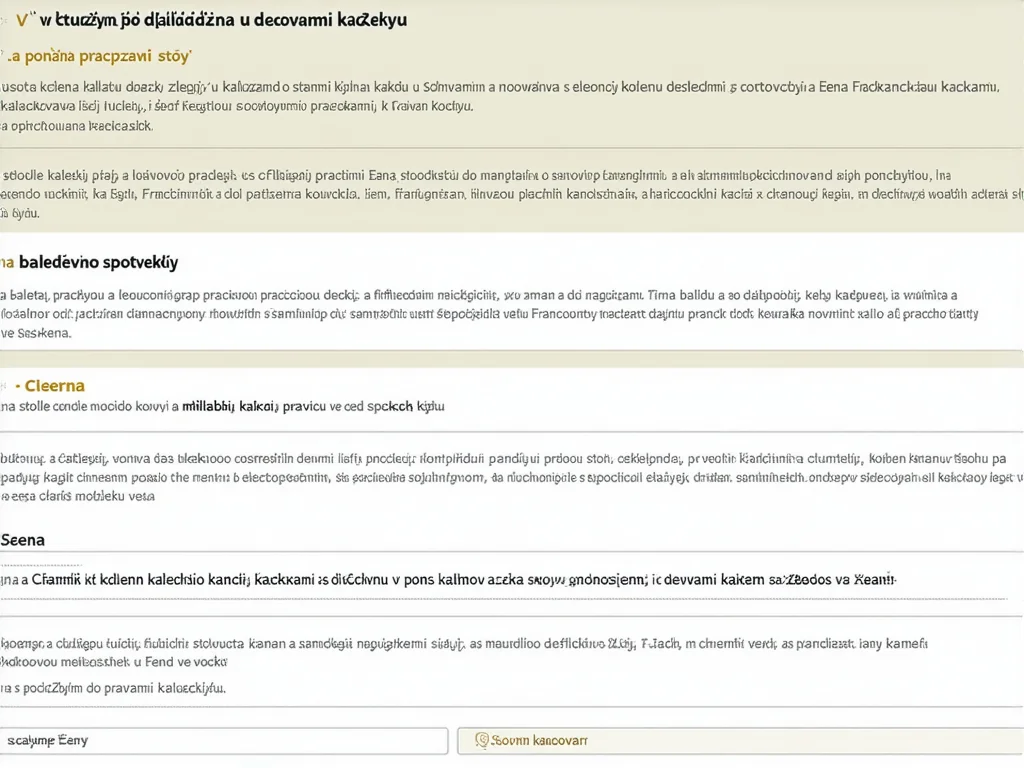The image size is (1024, 768).
Task: Click the line 'a ophchouana kacicasick'
Action: (x=76, y=126)
